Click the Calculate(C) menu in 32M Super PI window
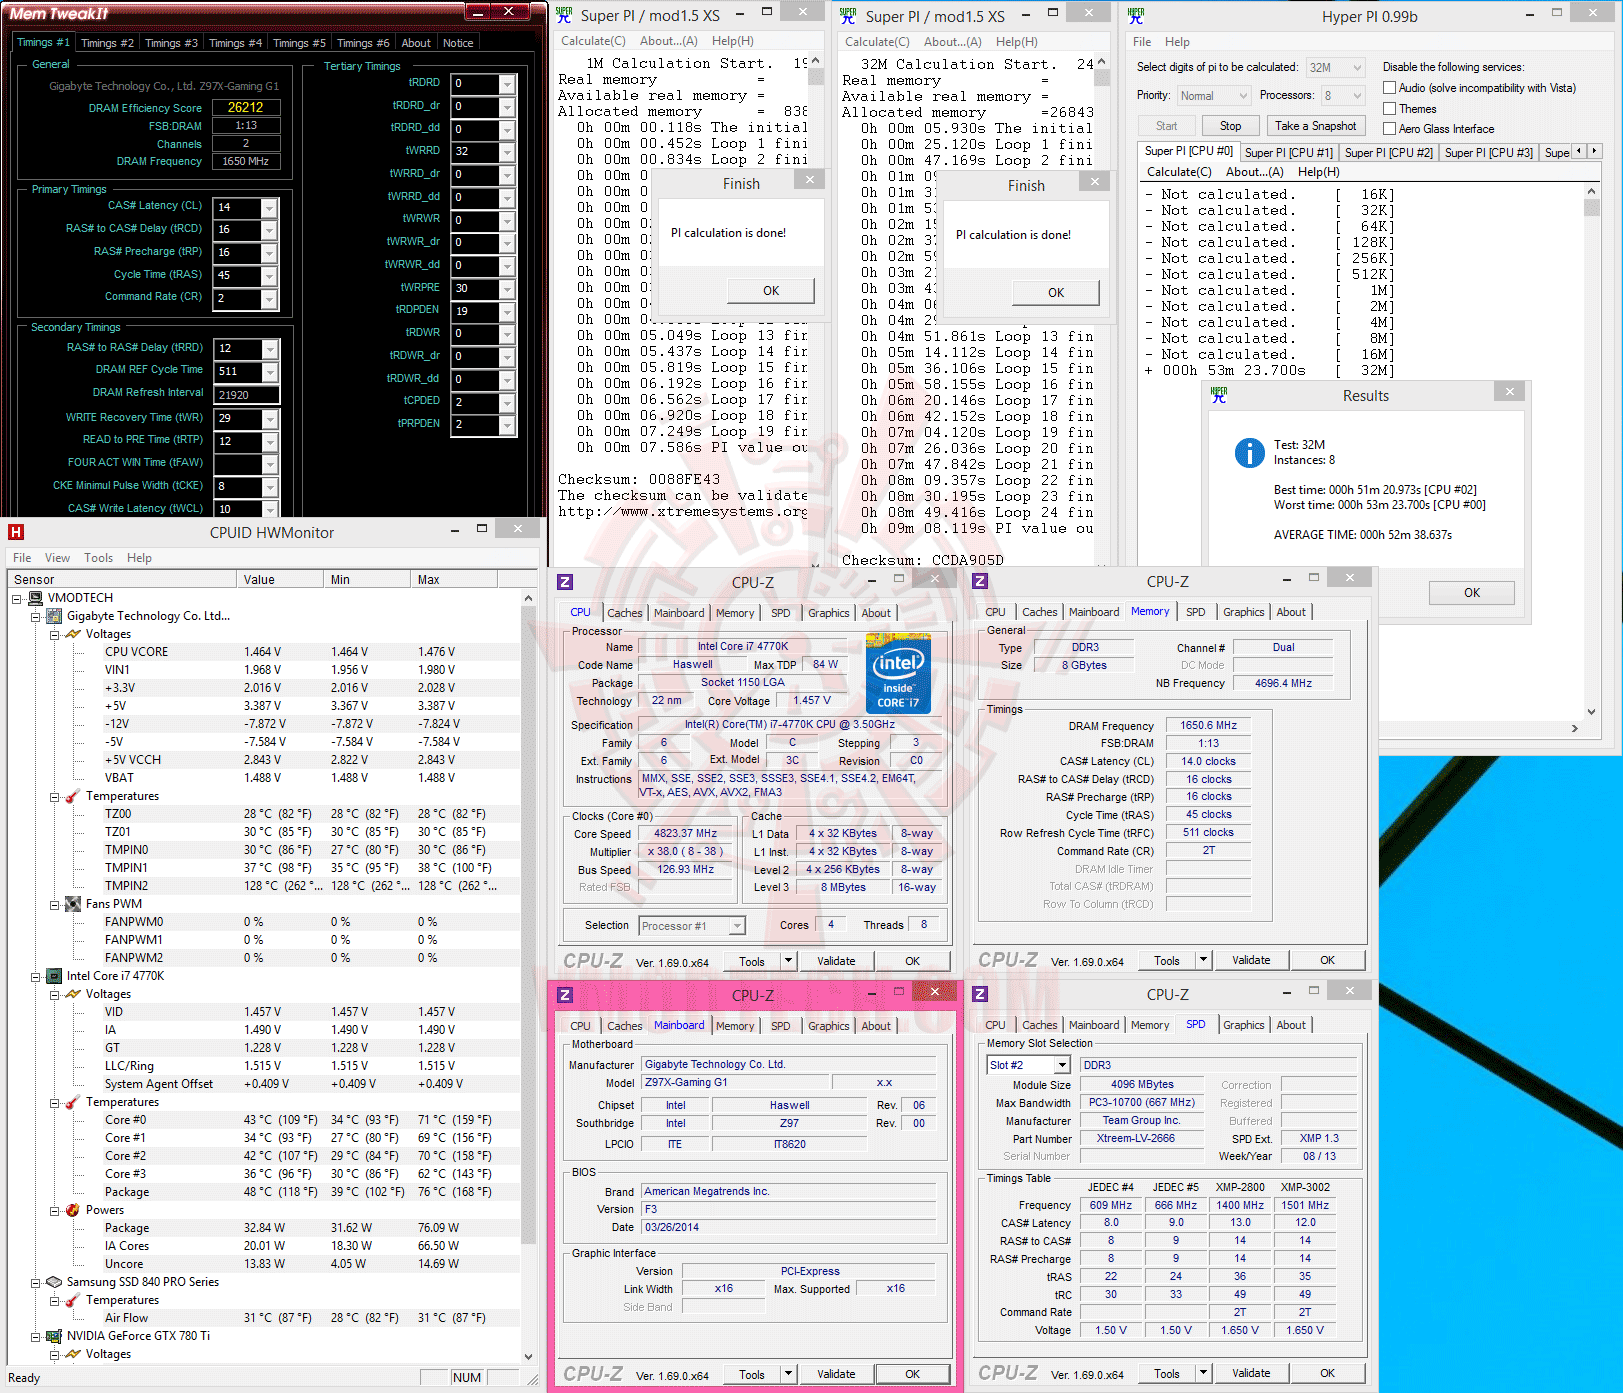This screenshot has width=1623, height=1393. (877, 42)
